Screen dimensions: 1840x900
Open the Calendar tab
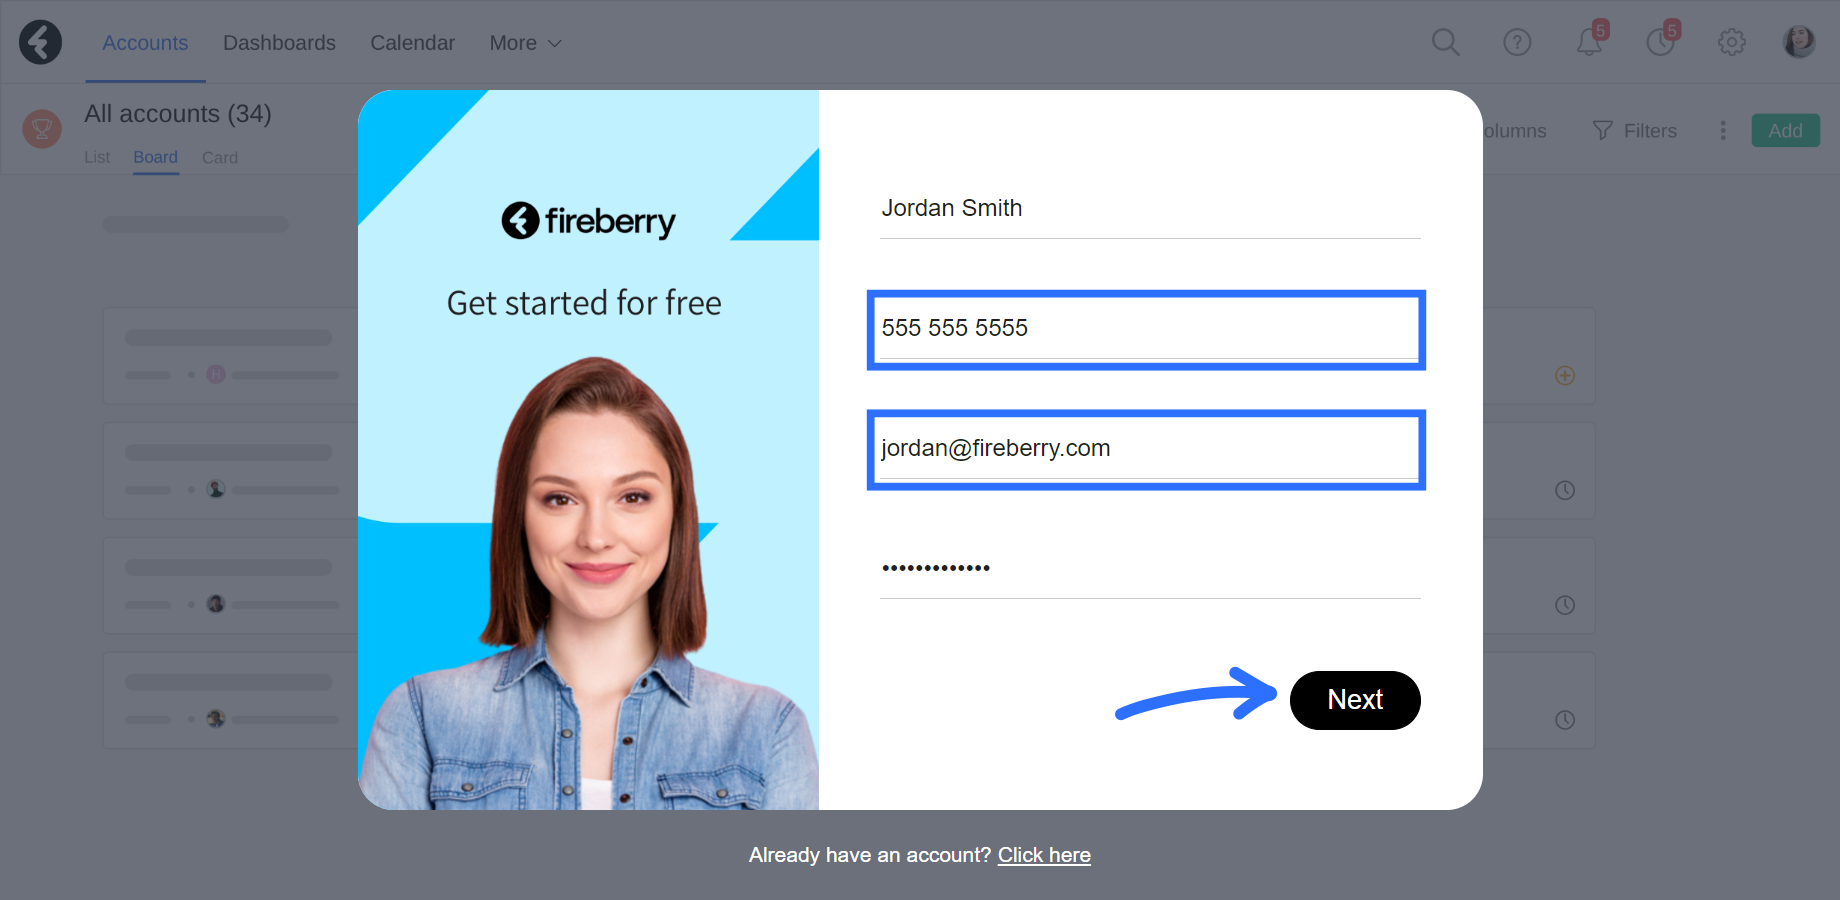click(x=412, y=43)
